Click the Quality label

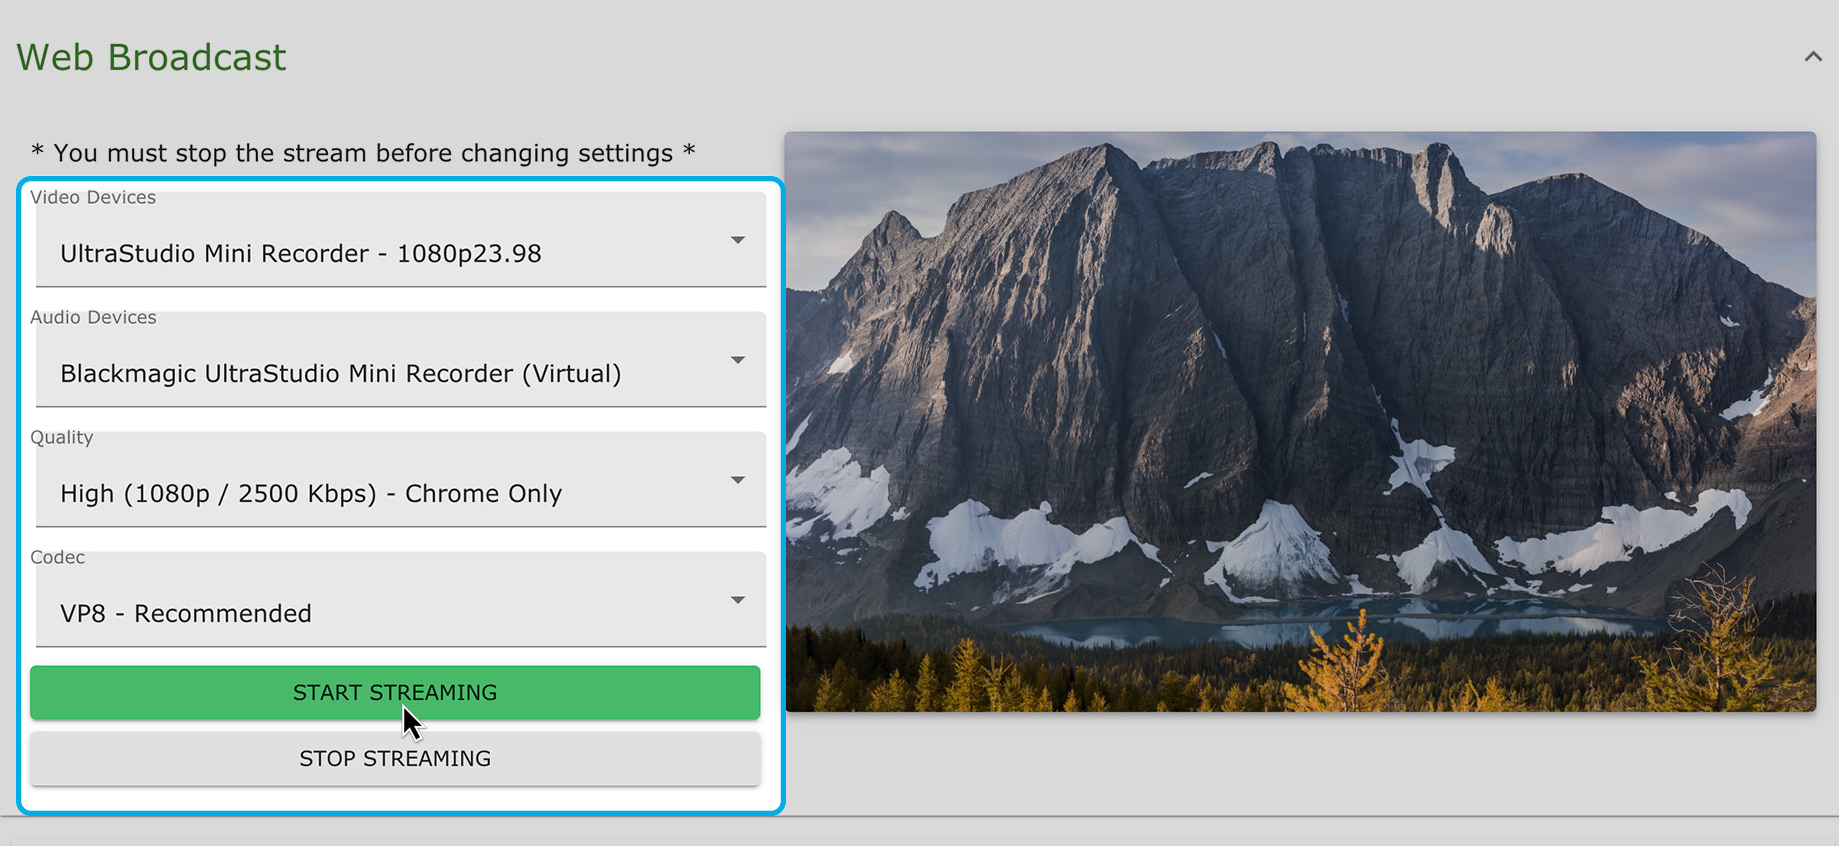coord(61,437)
